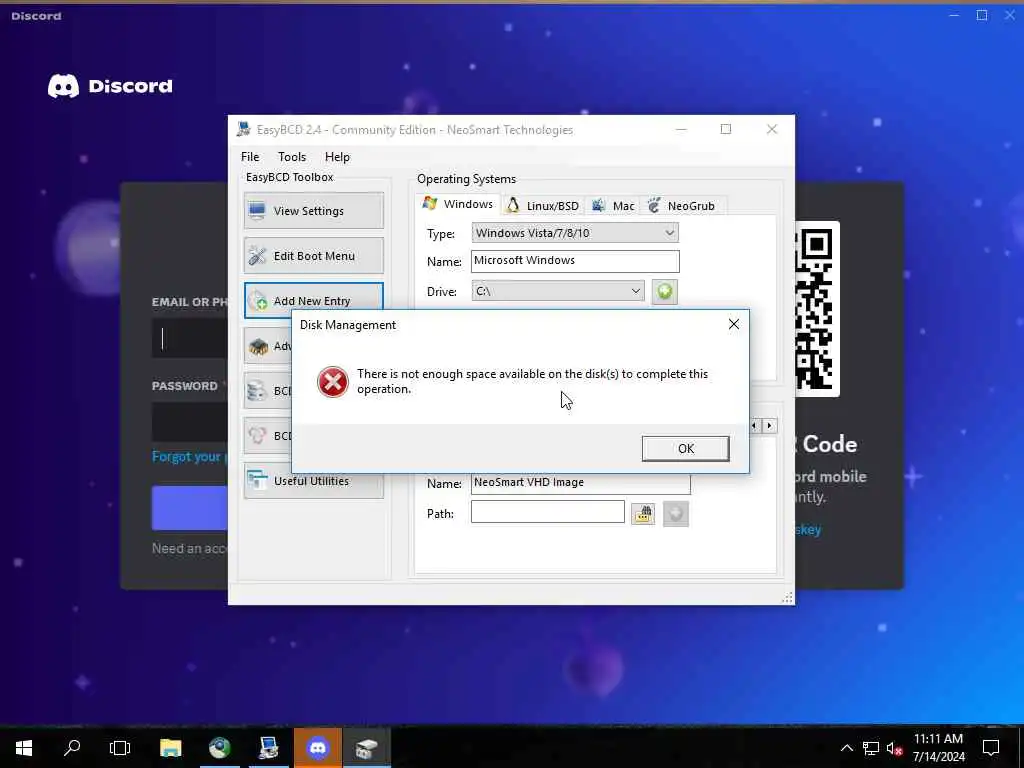This screenshot has height=768, width=1024.
Task: Minimize the EasyBCD window
Action: click(681, 129)
